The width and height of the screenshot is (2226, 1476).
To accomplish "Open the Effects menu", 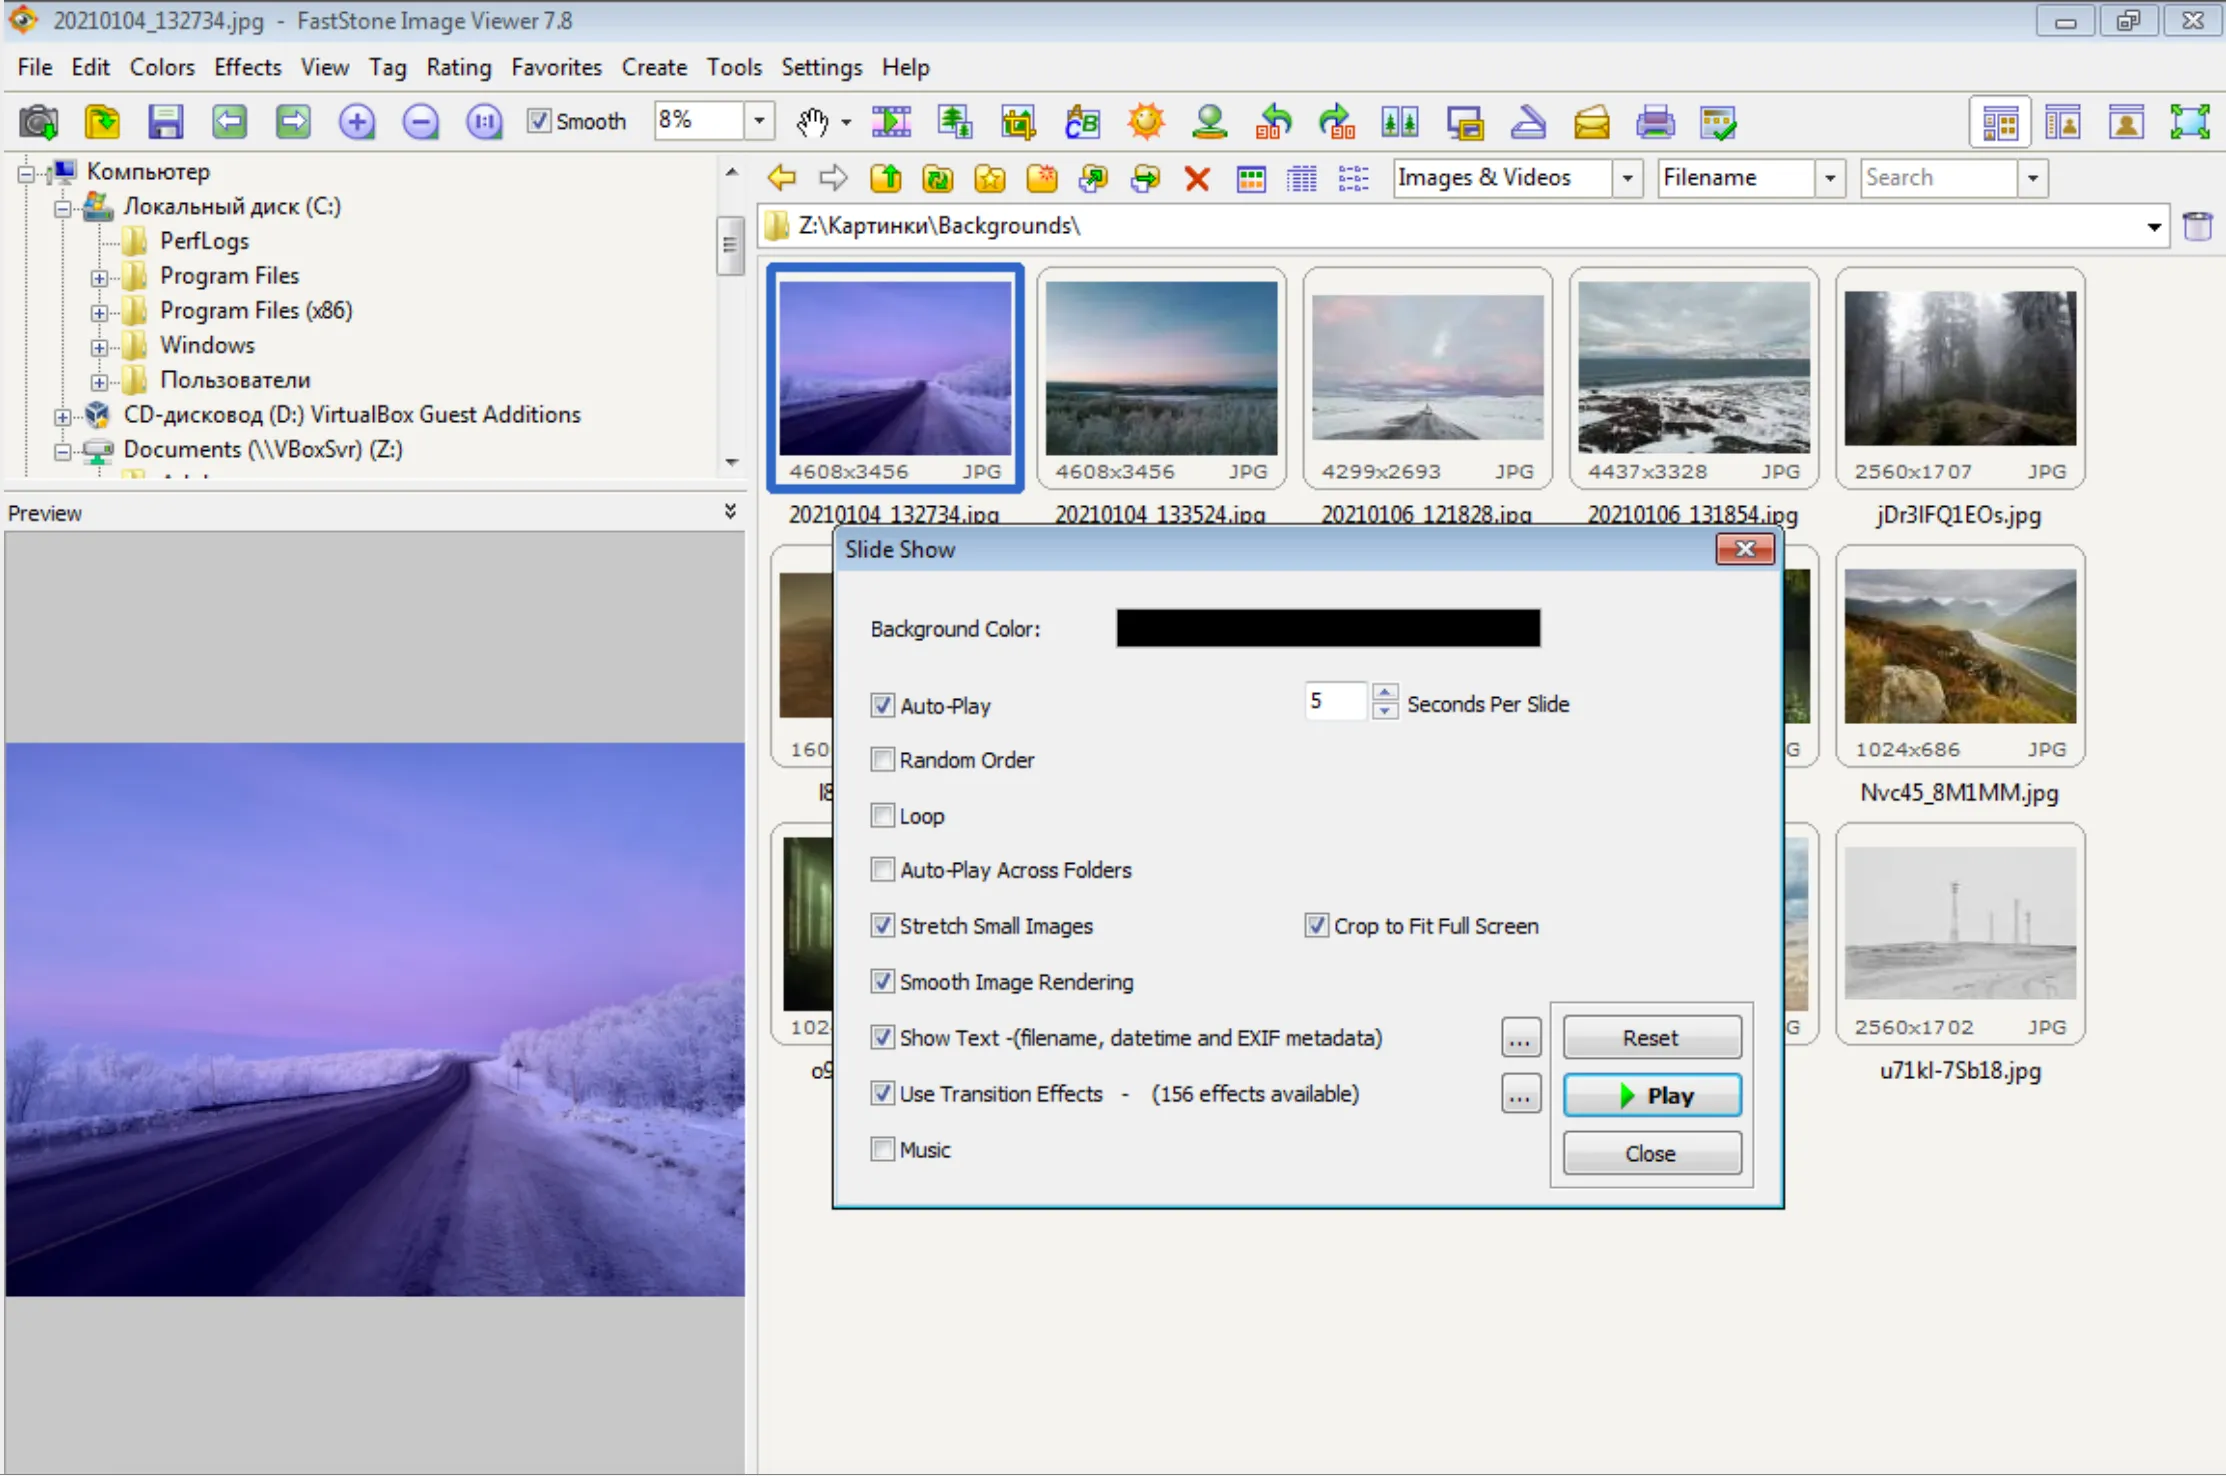I will click(x=247, y=67).
